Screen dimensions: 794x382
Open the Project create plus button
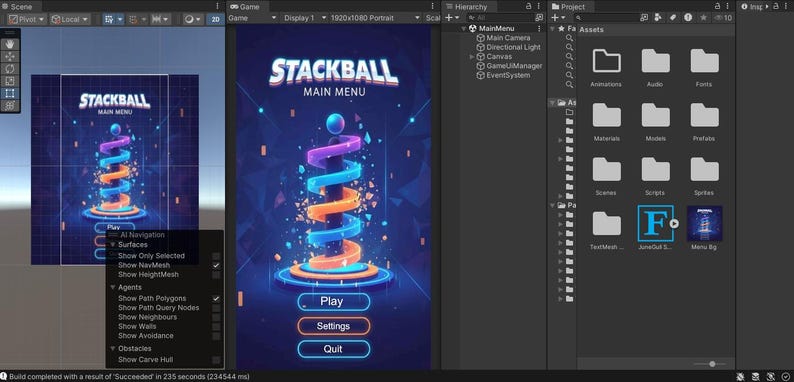[x=558, y=18]
